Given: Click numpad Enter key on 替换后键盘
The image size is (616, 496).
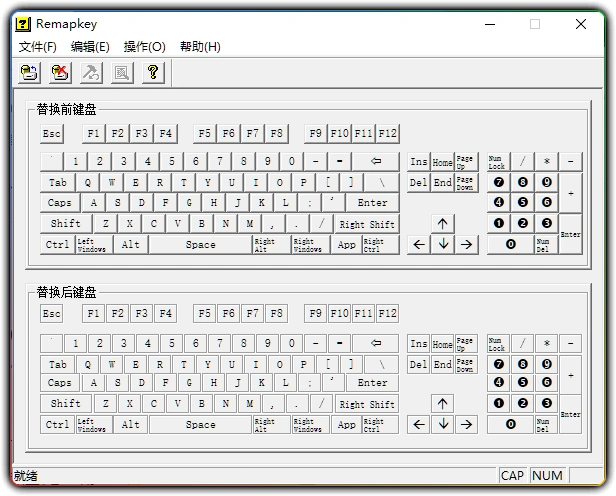Looking at the screenshot, I should (x=570, y=414).
